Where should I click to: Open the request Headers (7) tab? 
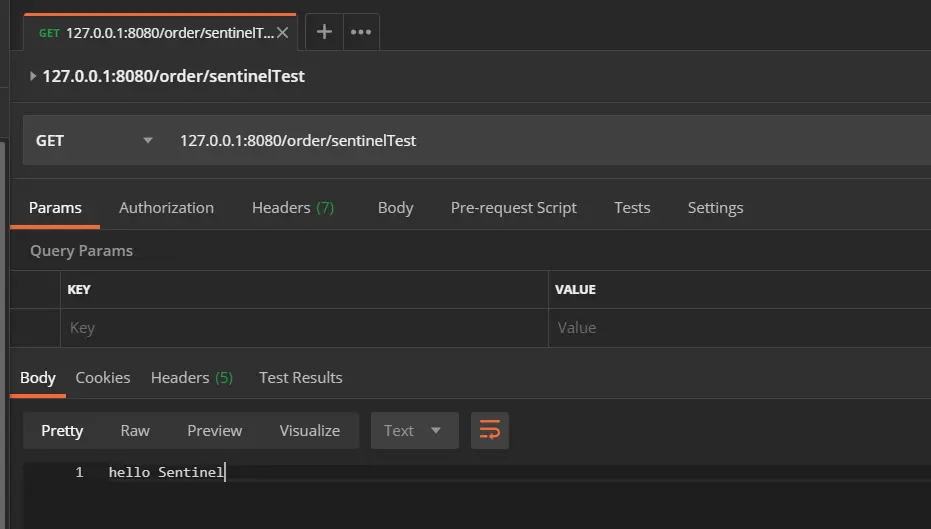[x=292, y=208]
